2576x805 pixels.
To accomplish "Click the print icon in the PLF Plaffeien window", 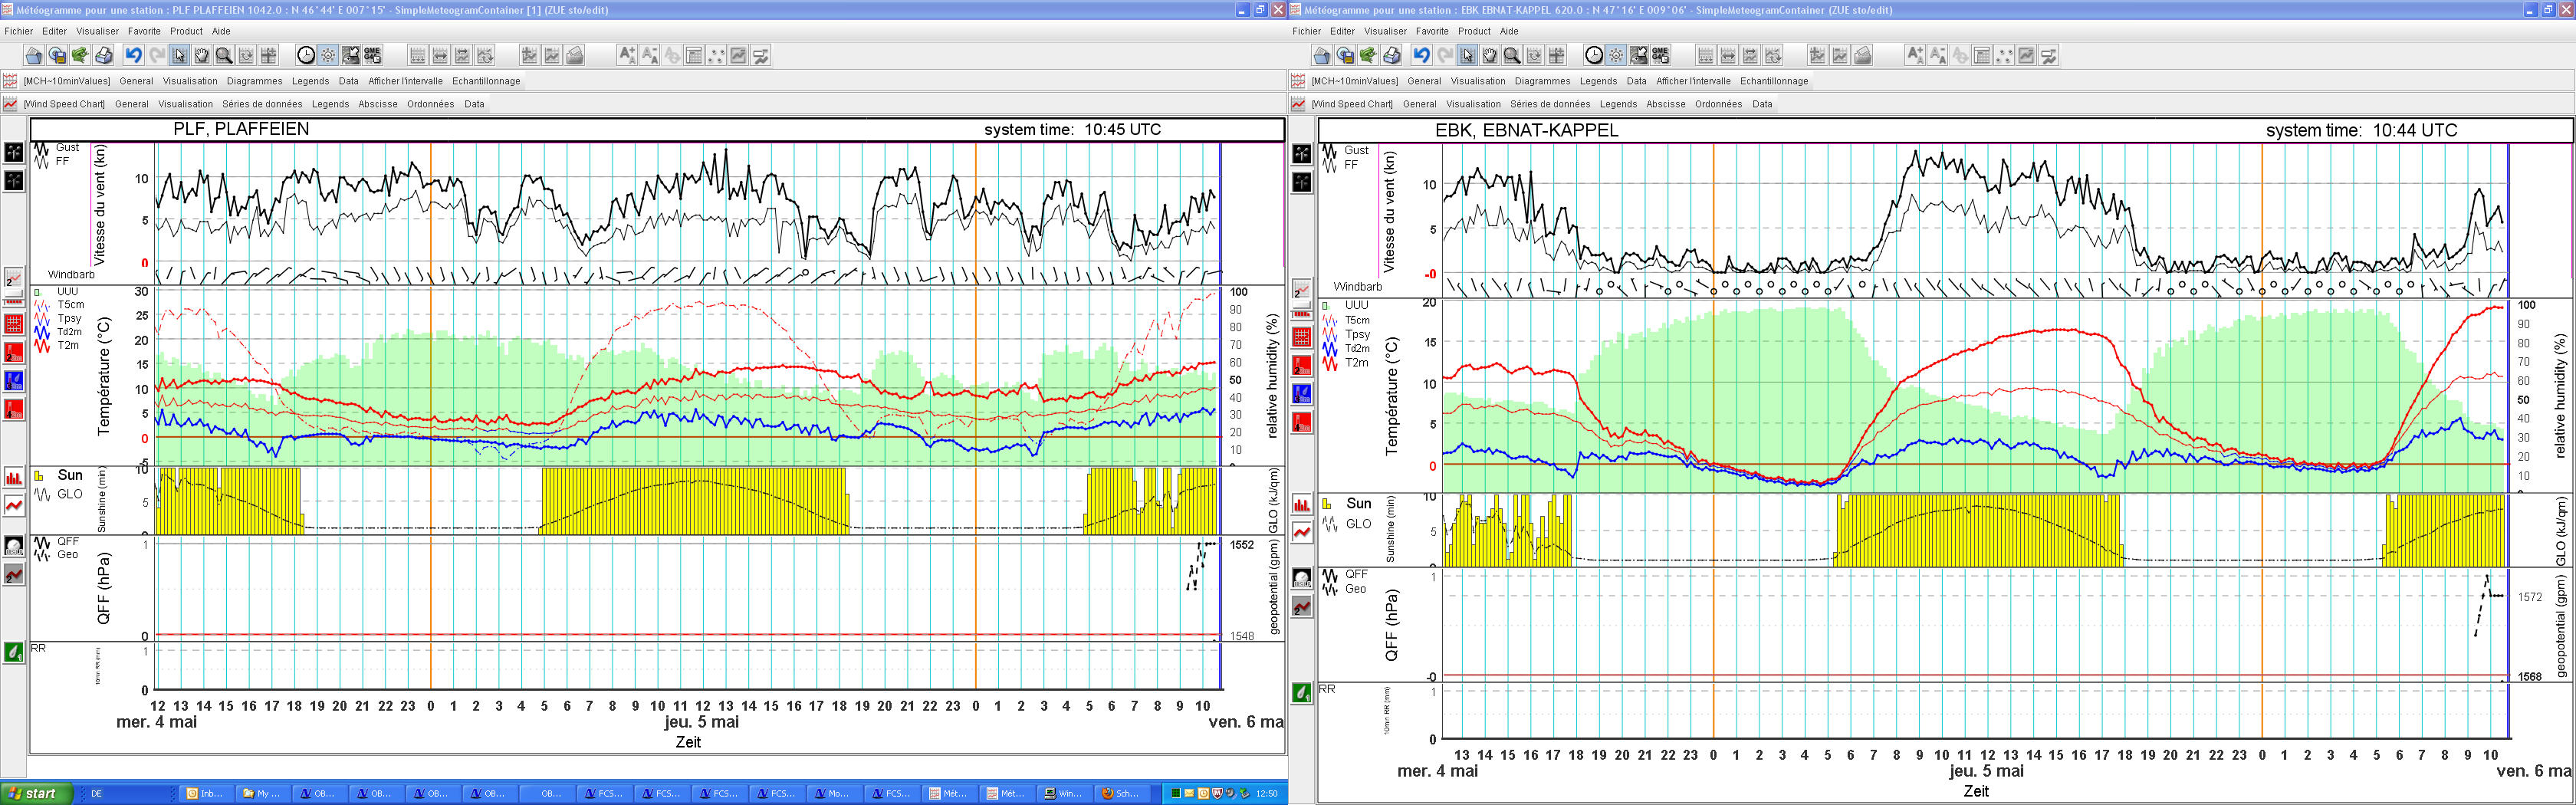I will click(x=103, y=56).
